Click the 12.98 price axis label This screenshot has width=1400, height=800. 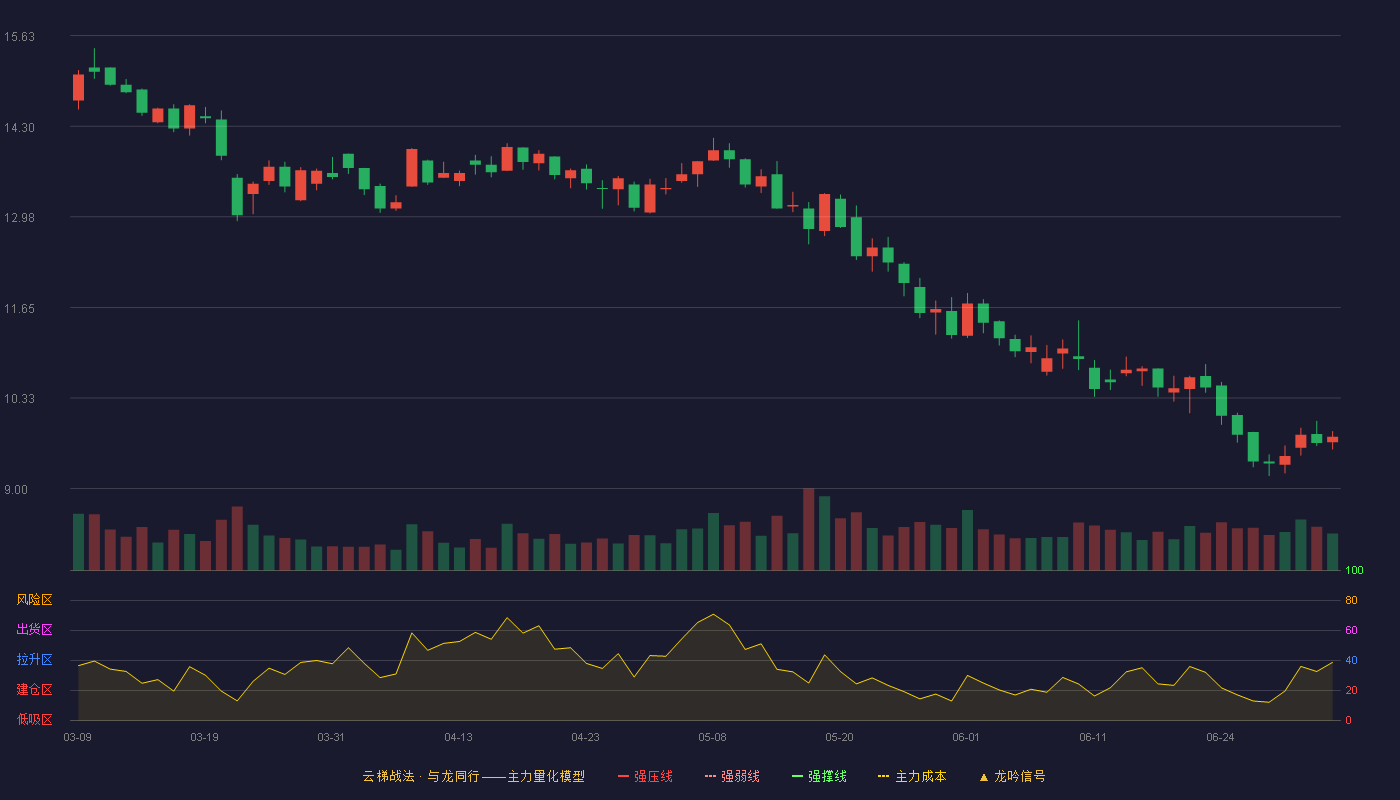pos(19,218)
